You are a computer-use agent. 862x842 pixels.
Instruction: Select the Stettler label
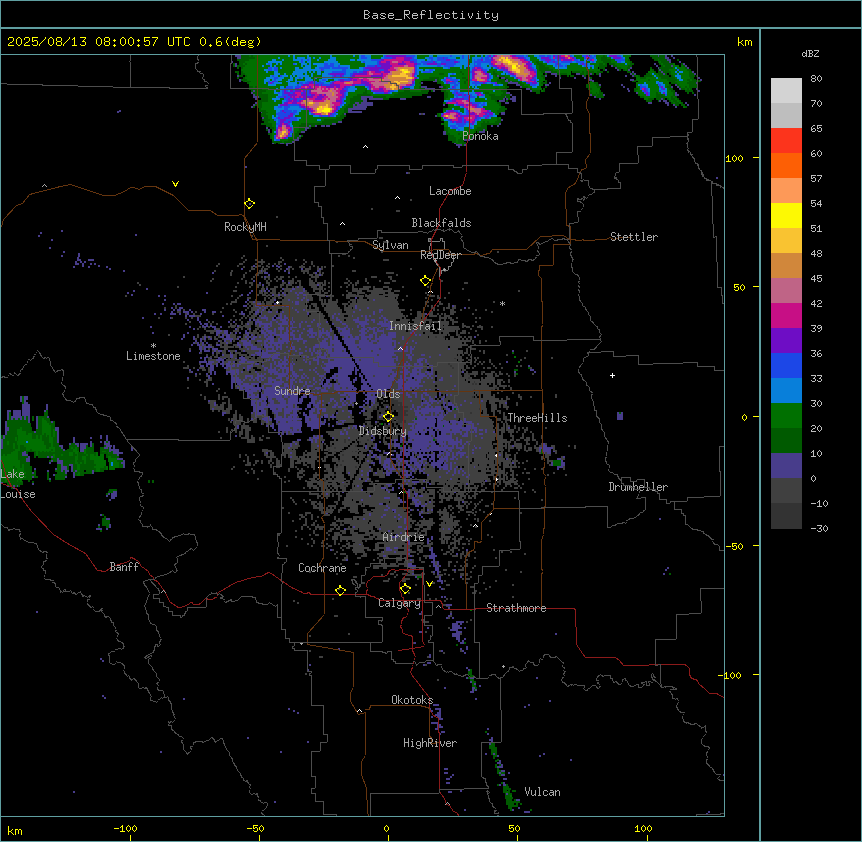tap(634, 237)
